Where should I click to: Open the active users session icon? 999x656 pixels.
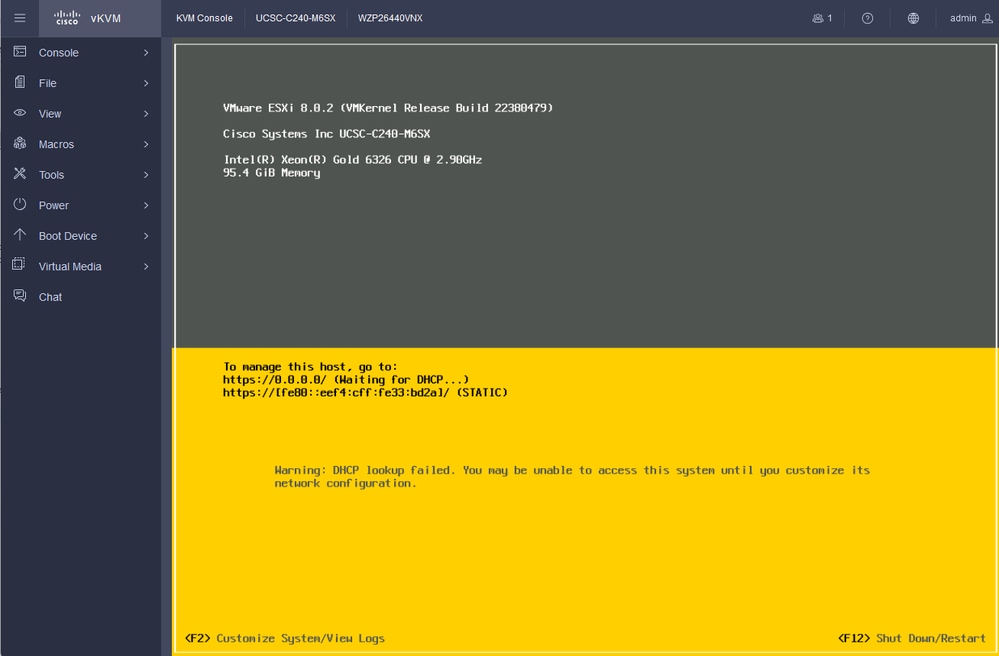pos(817,18)
